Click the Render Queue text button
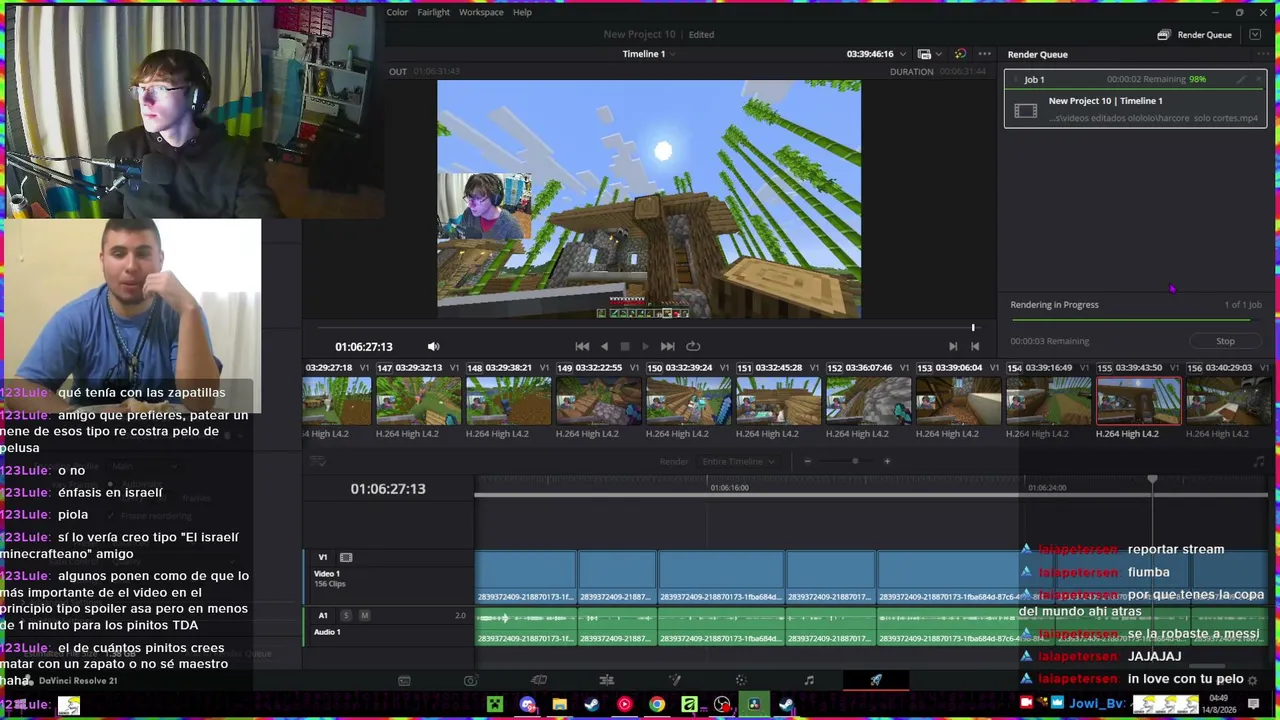The height and width of the screenshot is (720, 1280). (1204, 35)
